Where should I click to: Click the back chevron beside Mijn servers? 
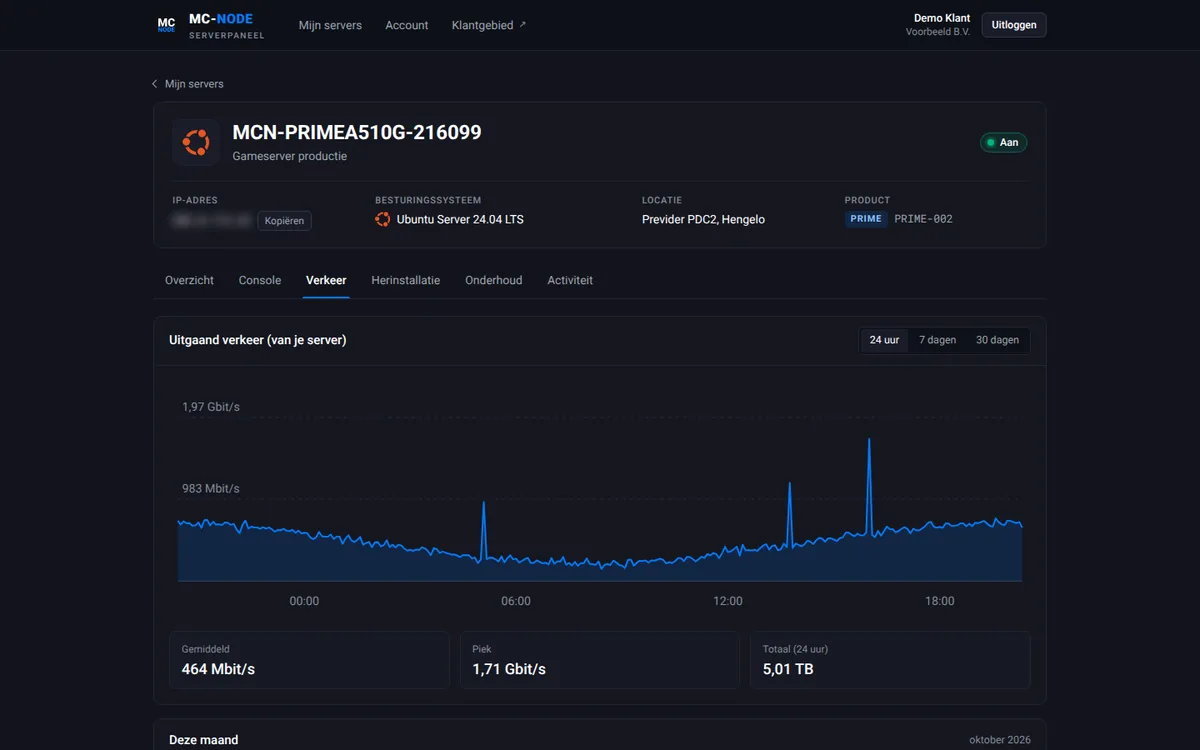pyautogui.click(x=155, y=84)
